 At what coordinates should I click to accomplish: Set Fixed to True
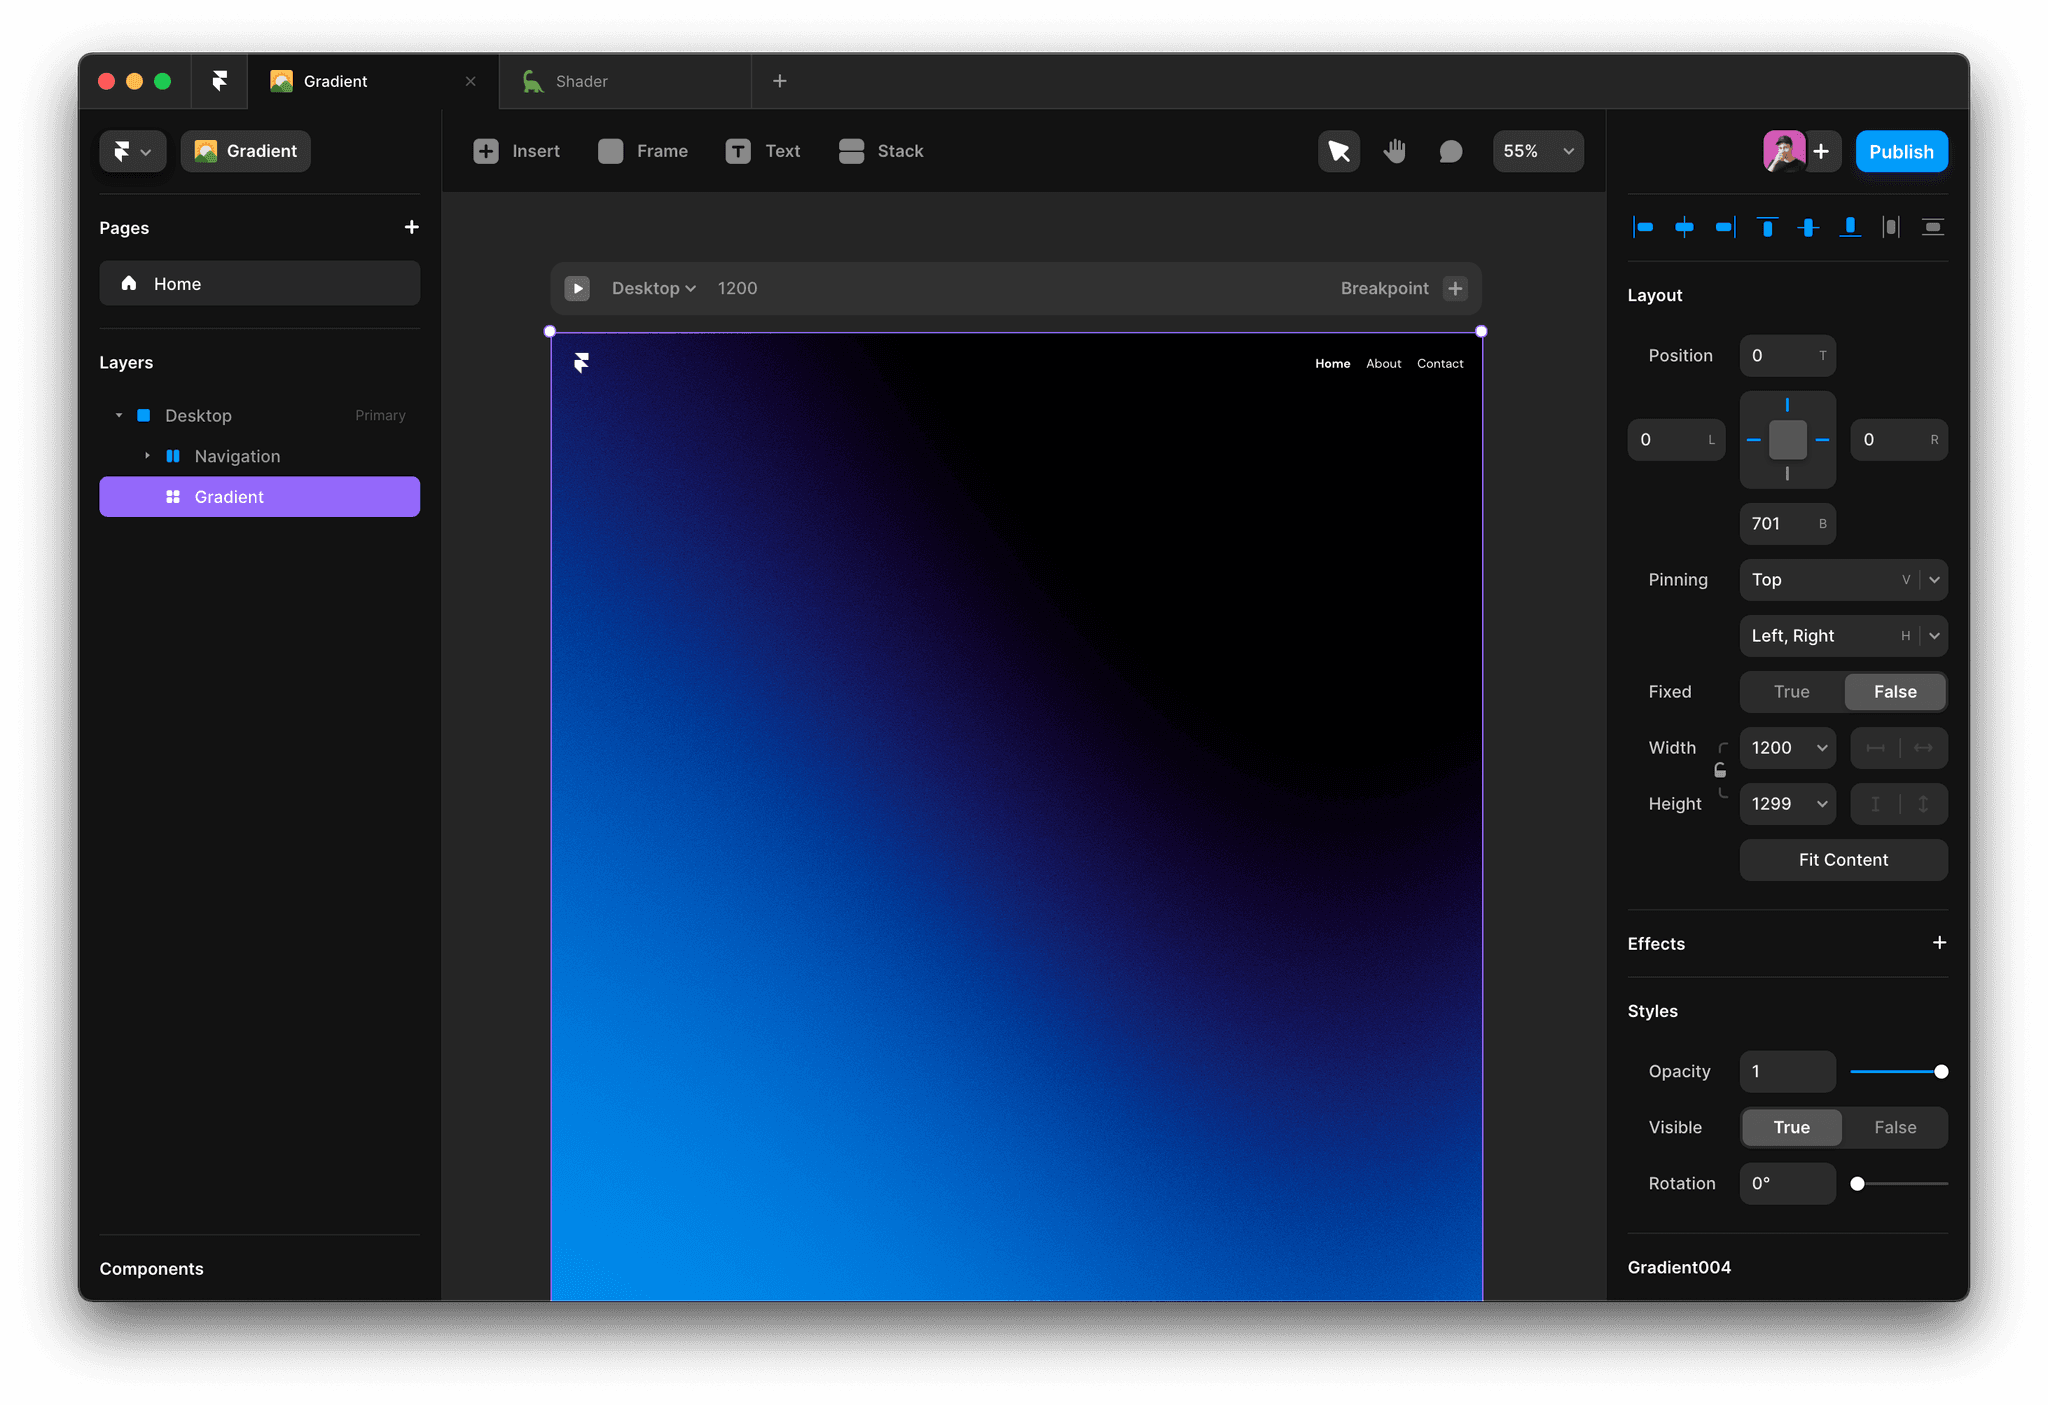[x=1791, y=692]
